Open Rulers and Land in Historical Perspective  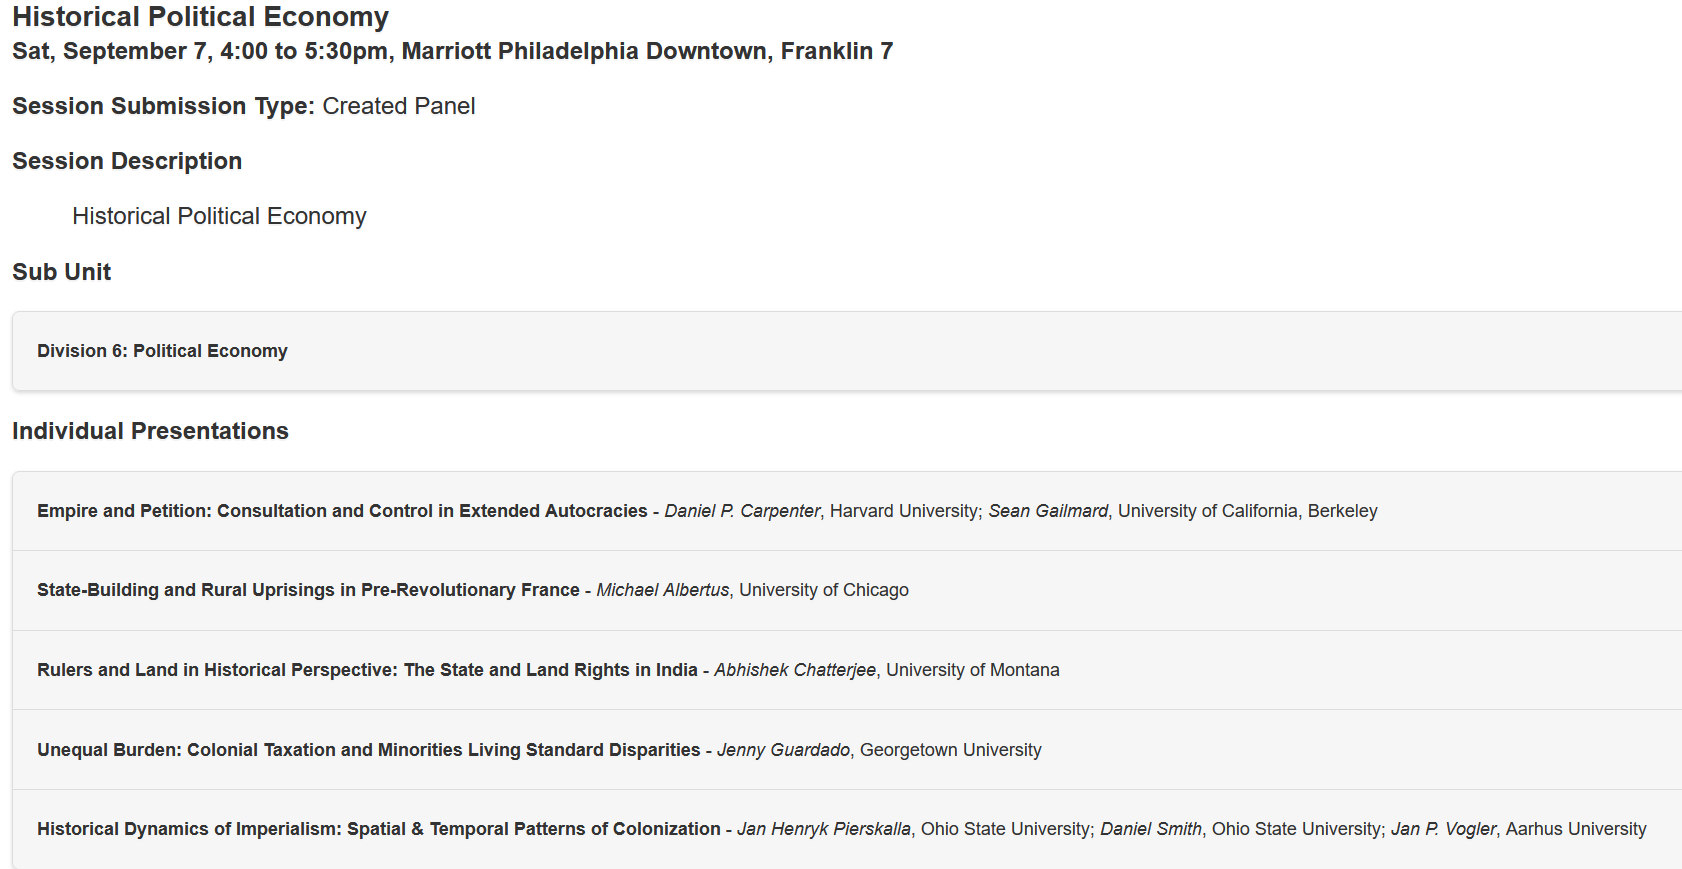point(367,670)
